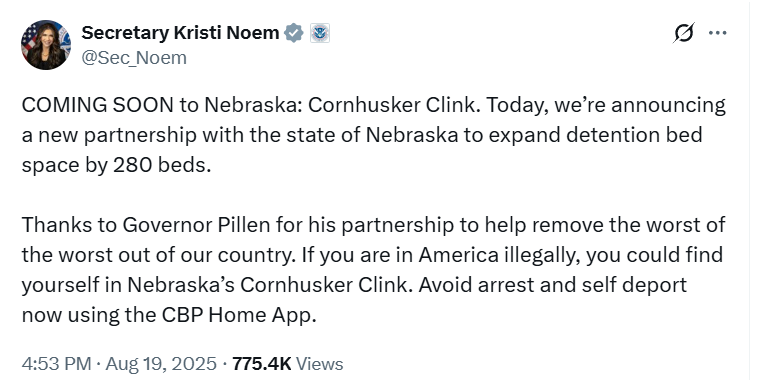Open the Secretary Kristi Noem display name

[x=180, y=33]
